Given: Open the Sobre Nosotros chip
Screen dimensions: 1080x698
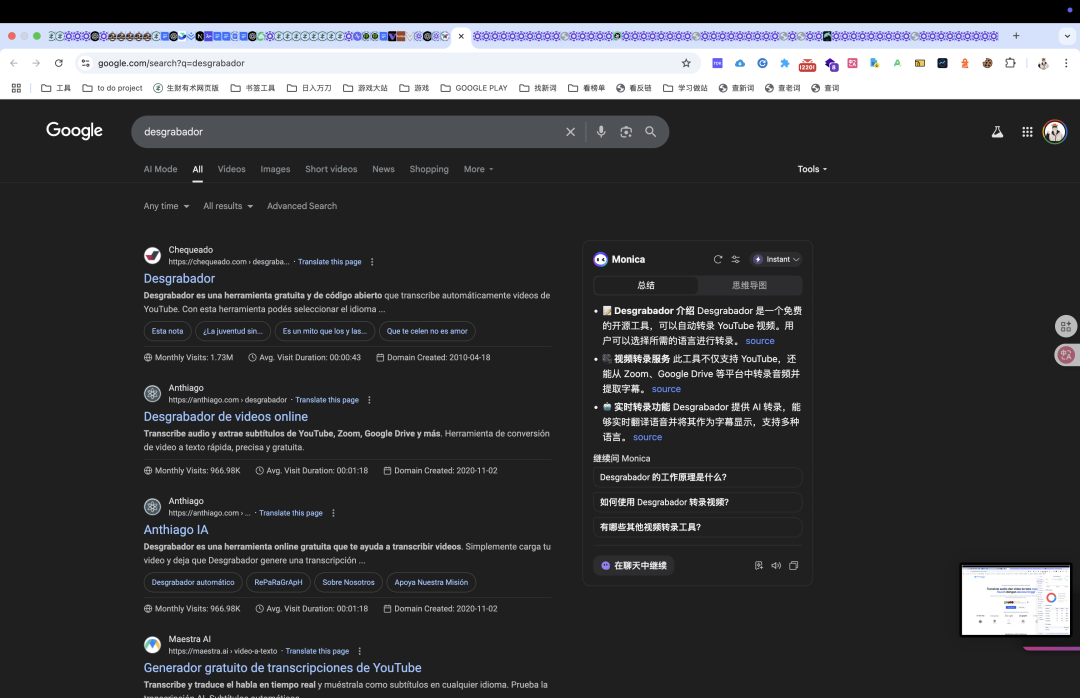Looking at the screenshot, I should click(x=349, y=582).
